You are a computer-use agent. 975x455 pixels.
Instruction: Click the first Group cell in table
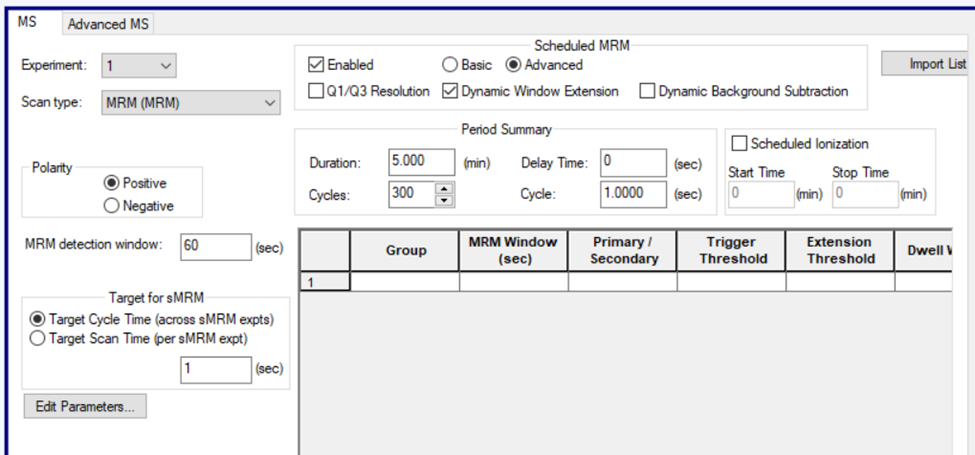404,282
